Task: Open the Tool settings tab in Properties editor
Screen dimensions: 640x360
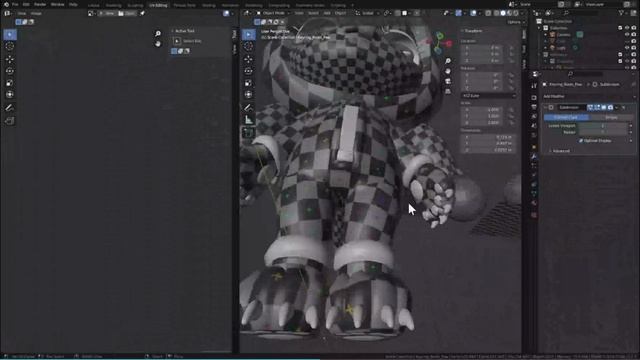Action: 534,86
